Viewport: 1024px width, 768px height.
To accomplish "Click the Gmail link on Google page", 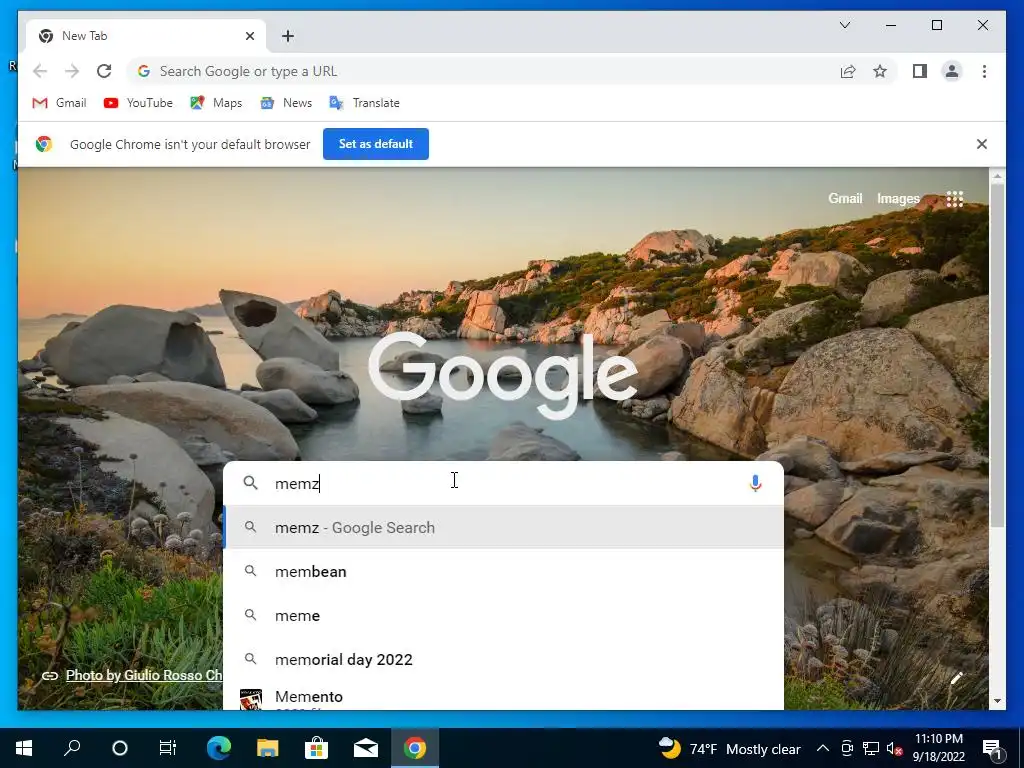I will (845, 198).
